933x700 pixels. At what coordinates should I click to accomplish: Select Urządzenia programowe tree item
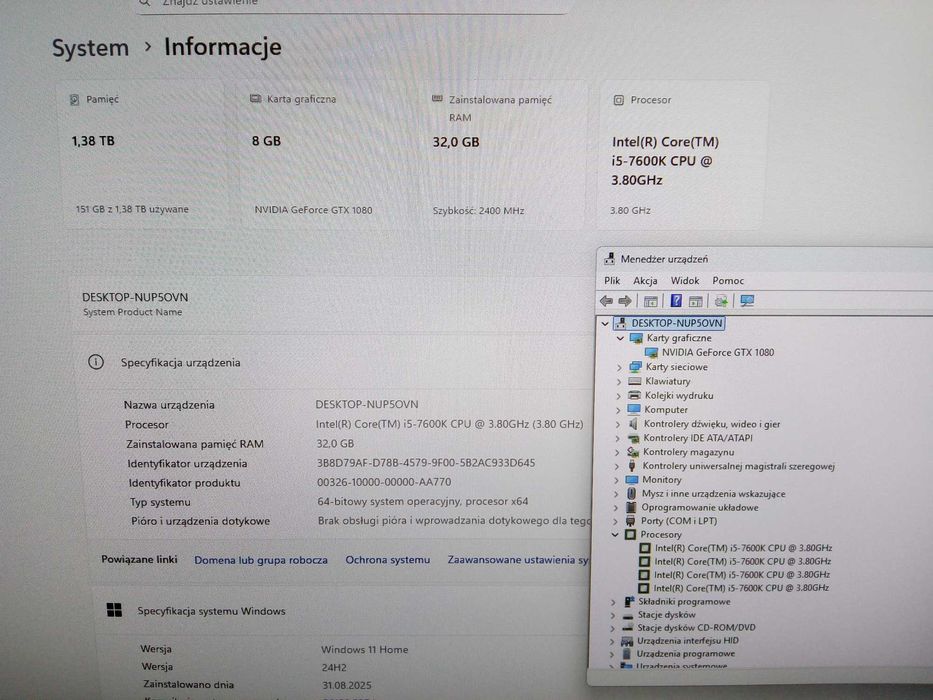tap(685, 654)
